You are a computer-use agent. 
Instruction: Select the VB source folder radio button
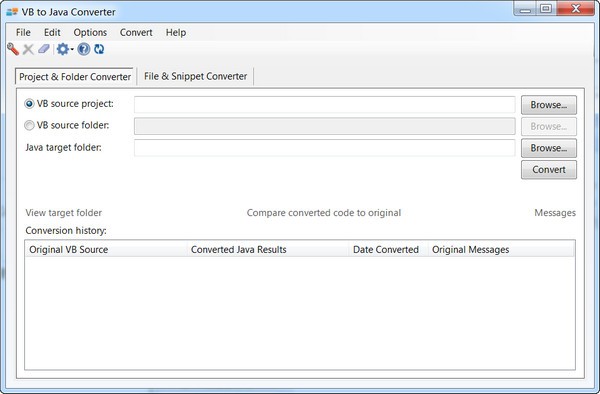pyautogui.click(x=29, y=125)
